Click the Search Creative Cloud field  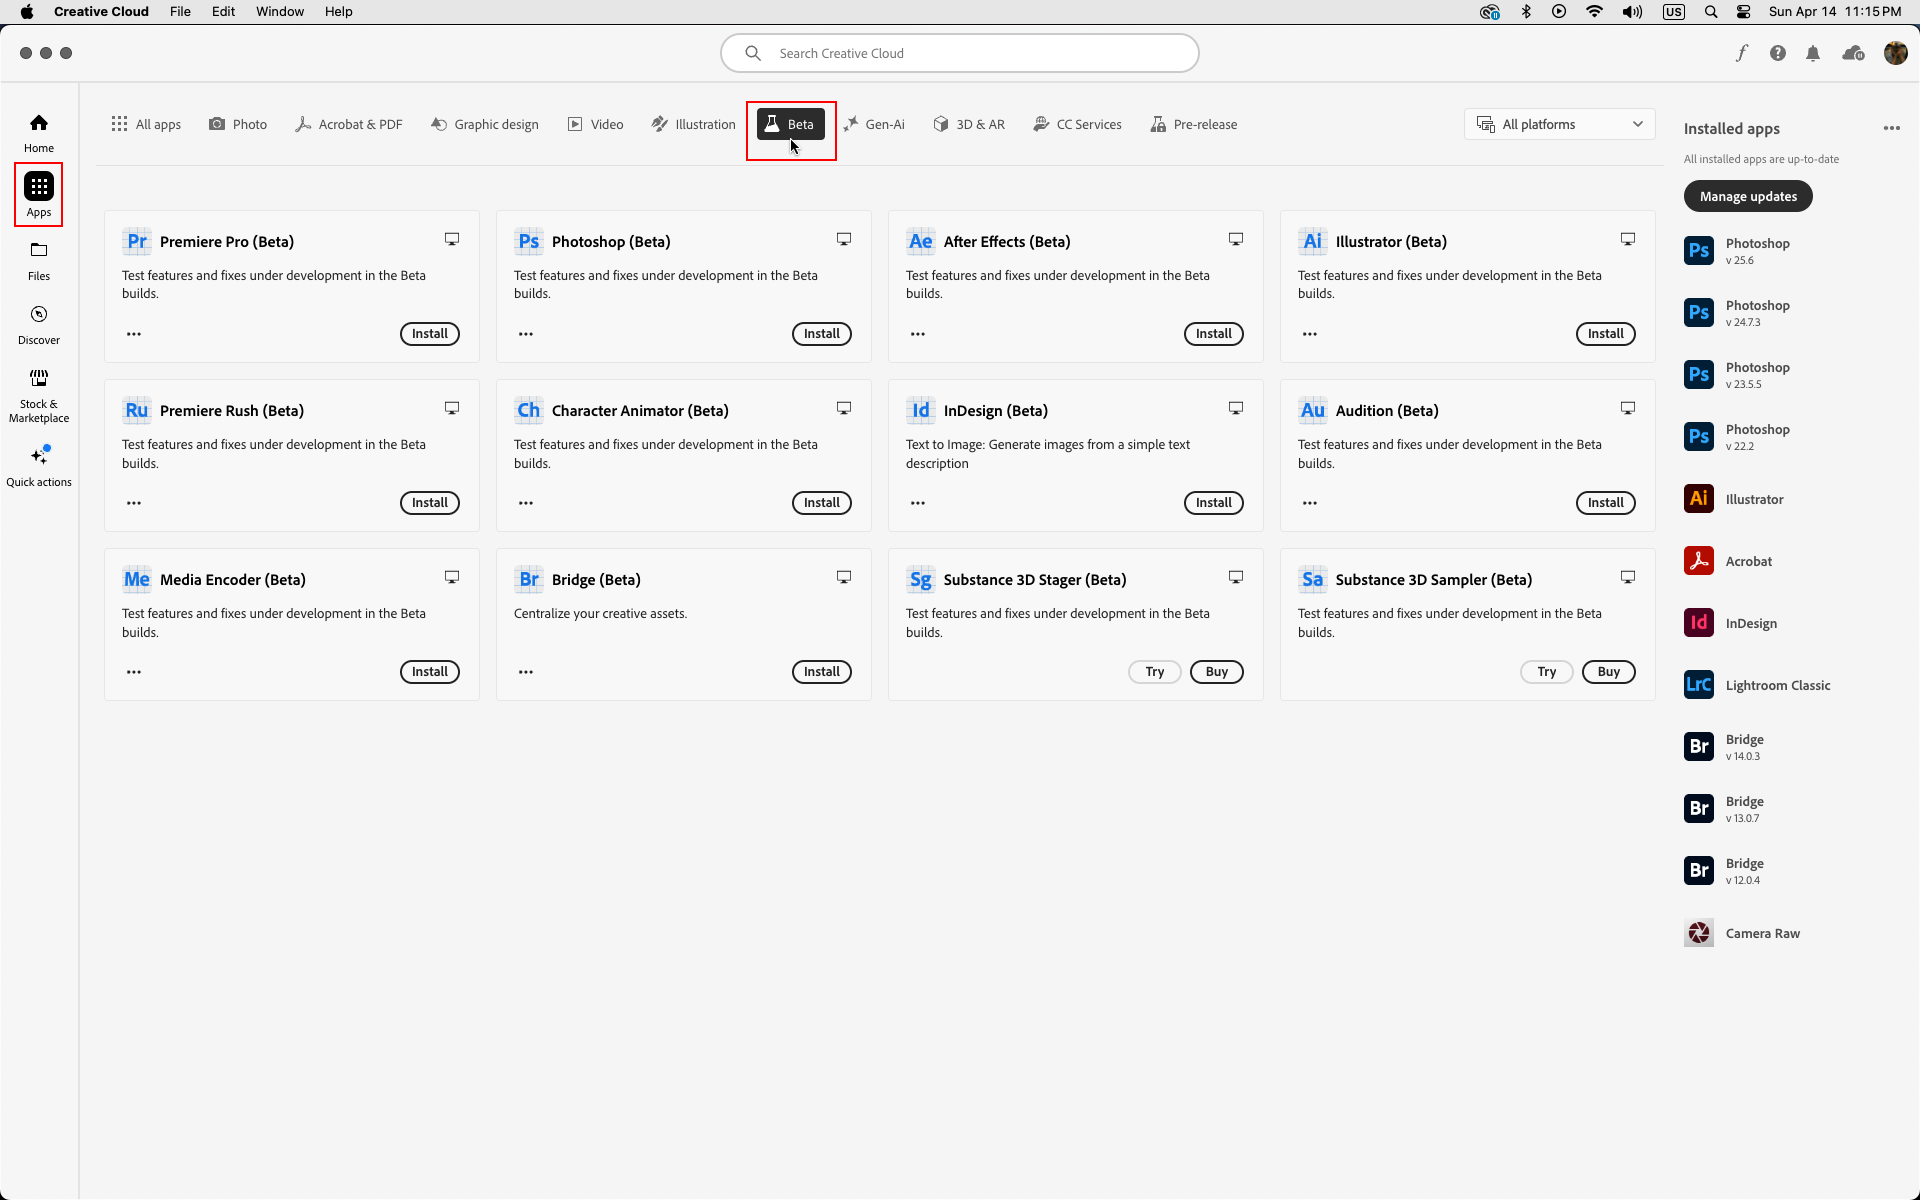tap(958, 53)
